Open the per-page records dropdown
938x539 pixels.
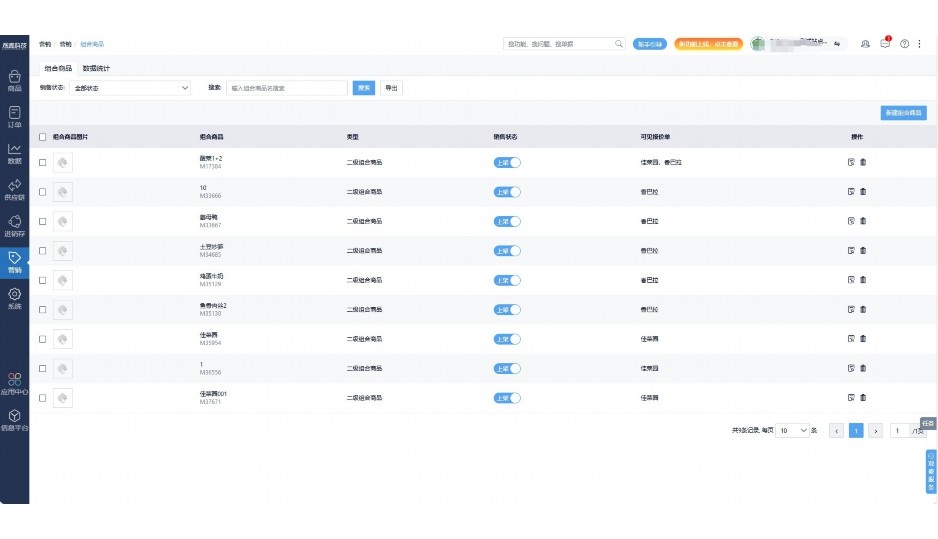point(793,431)
